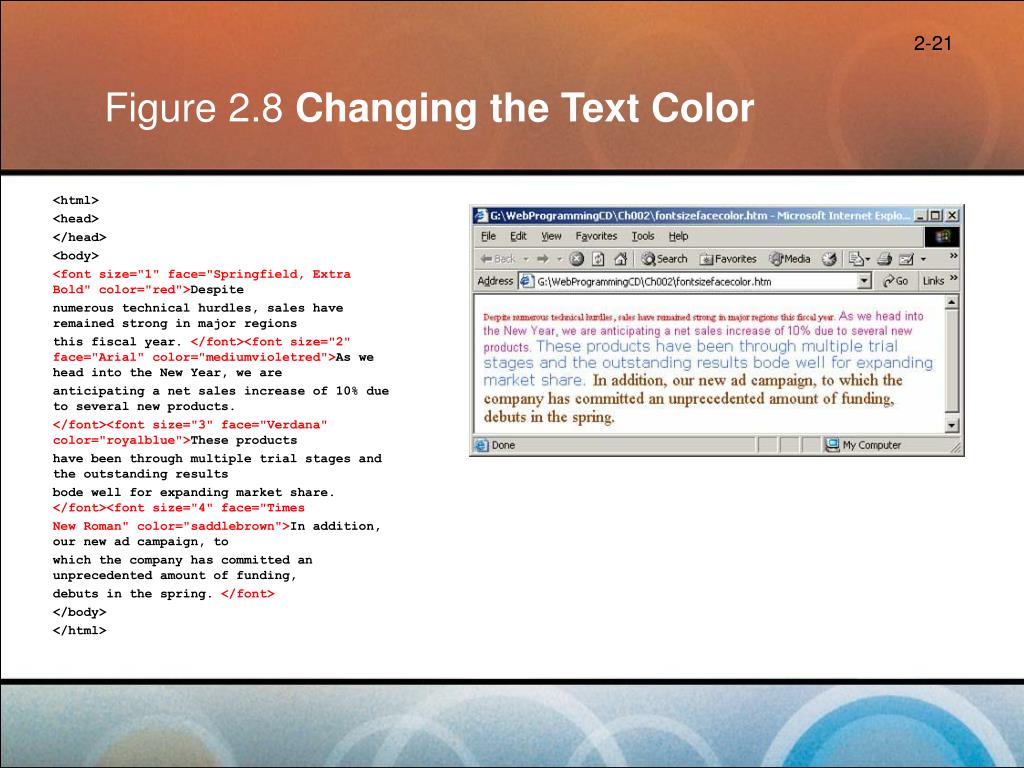Viewport: 1024px width, 768px height.
Task: Open the Favorites menu
Action: pos(596,236)
